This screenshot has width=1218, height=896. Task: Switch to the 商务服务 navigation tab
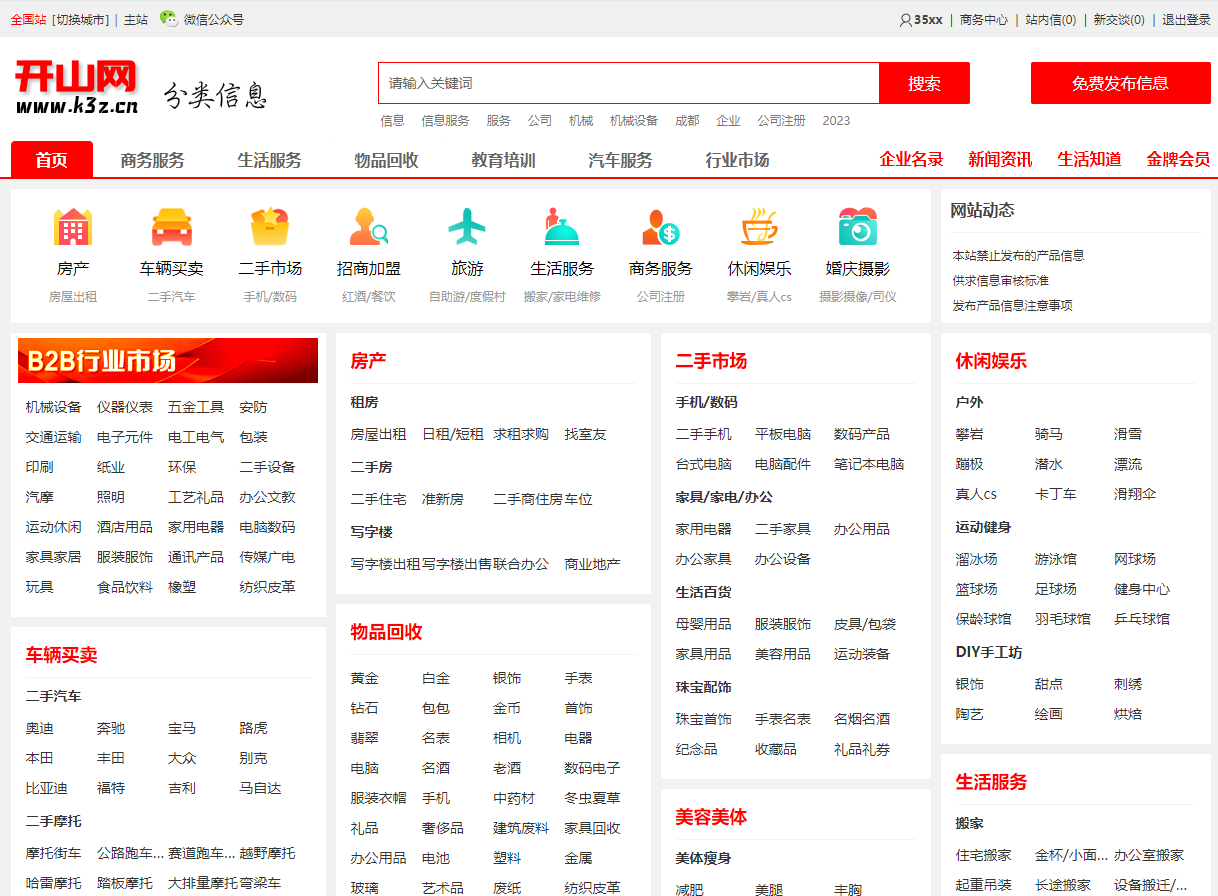pos(152,160)
